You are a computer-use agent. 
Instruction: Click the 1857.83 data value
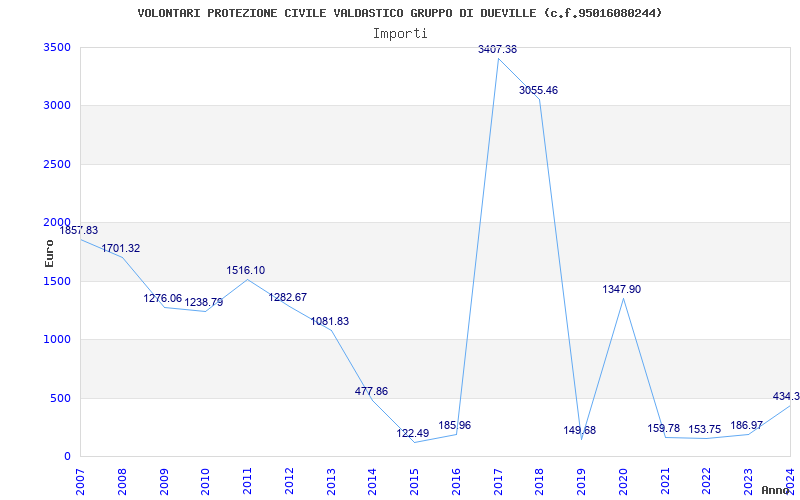79,231
